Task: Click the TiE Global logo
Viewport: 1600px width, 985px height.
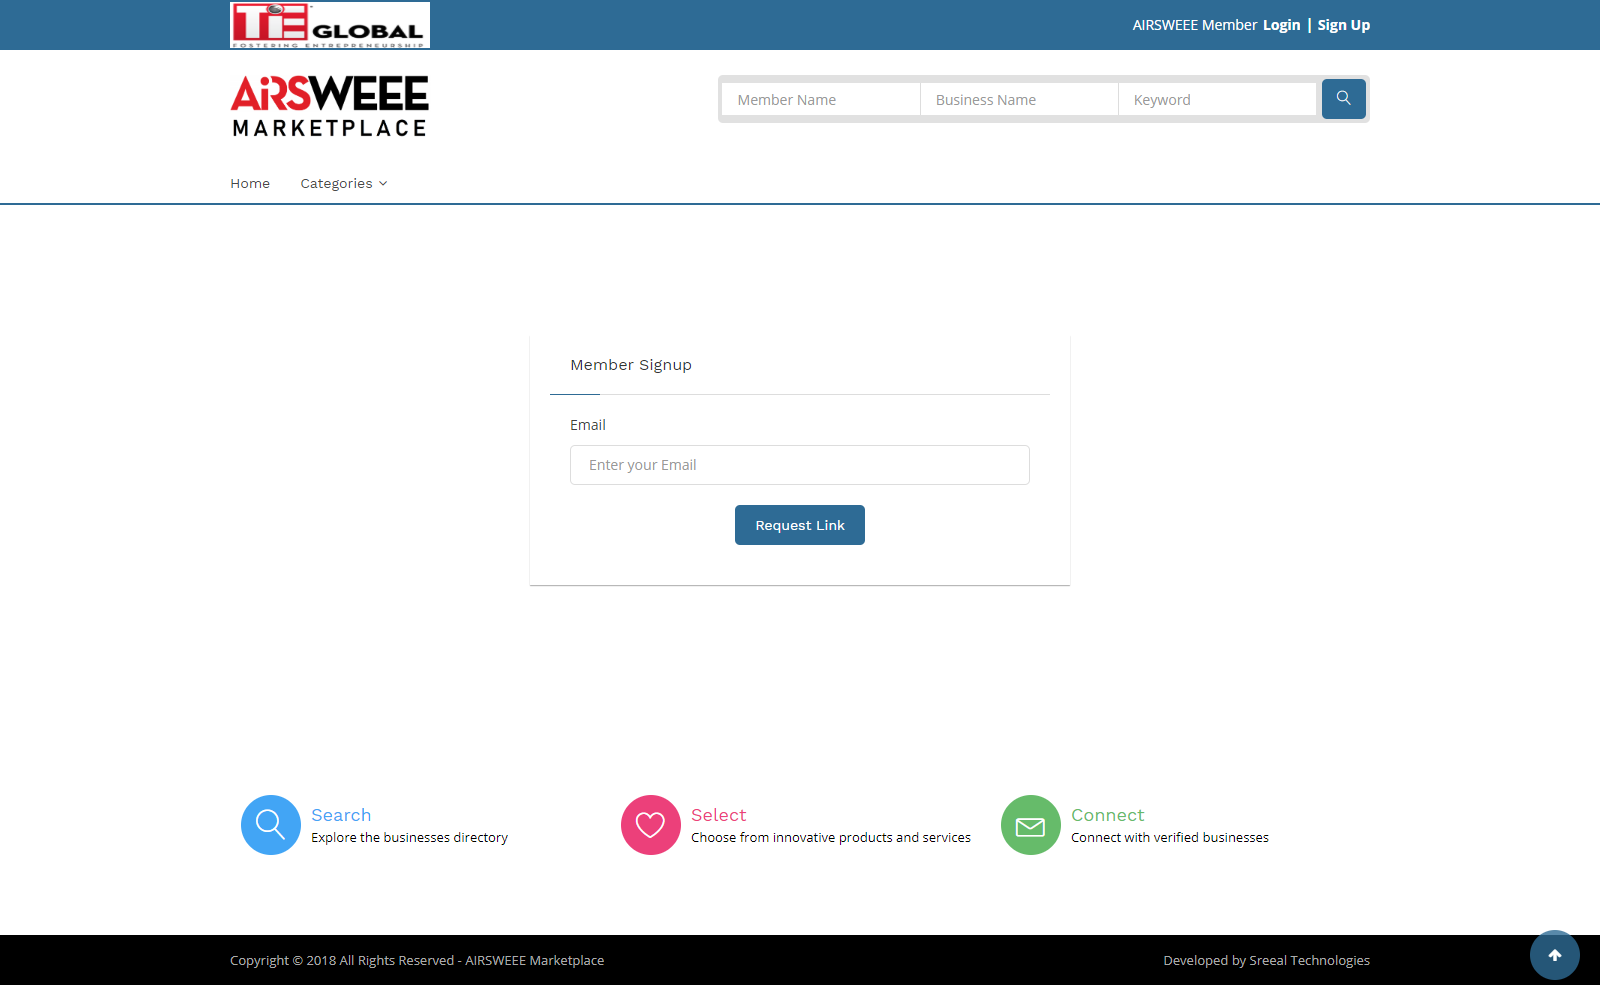Action: click(x=330, y=25)
